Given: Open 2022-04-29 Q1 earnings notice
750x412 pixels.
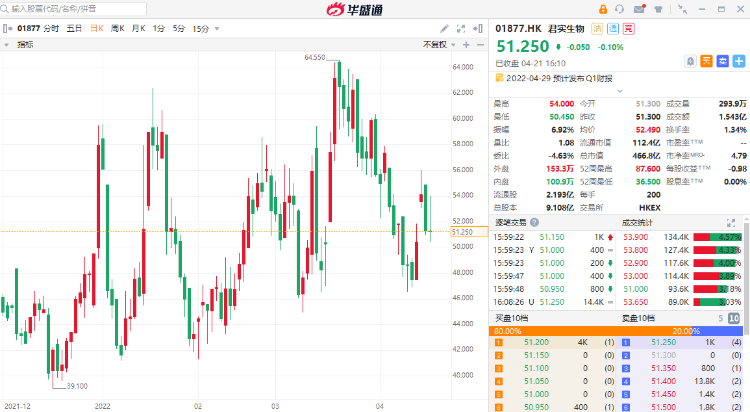Looking at the screenshot, I should coord(560,78).
